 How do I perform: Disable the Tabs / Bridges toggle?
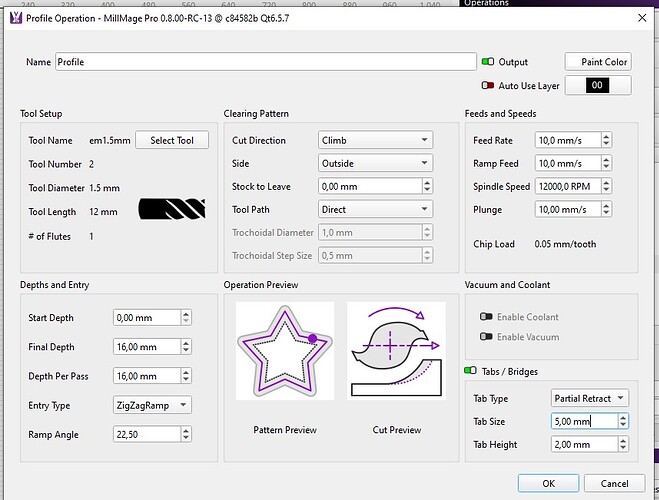pos(472,372)
